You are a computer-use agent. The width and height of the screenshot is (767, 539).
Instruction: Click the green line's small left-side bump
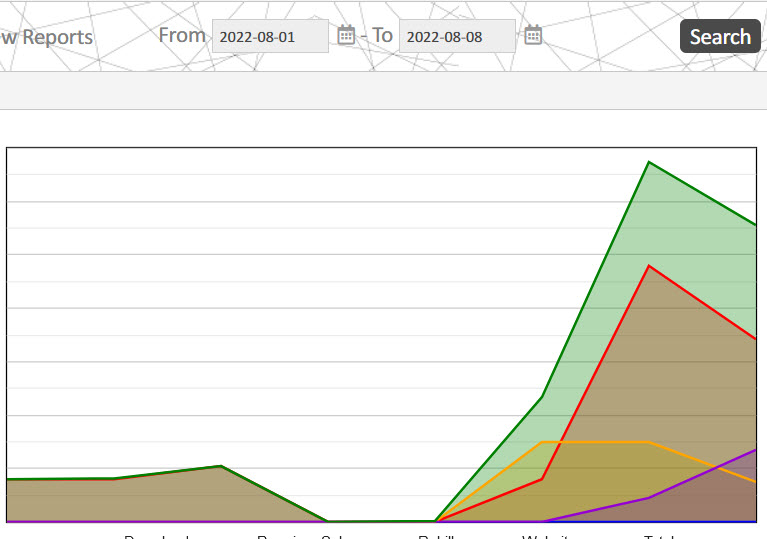(220, 466)
